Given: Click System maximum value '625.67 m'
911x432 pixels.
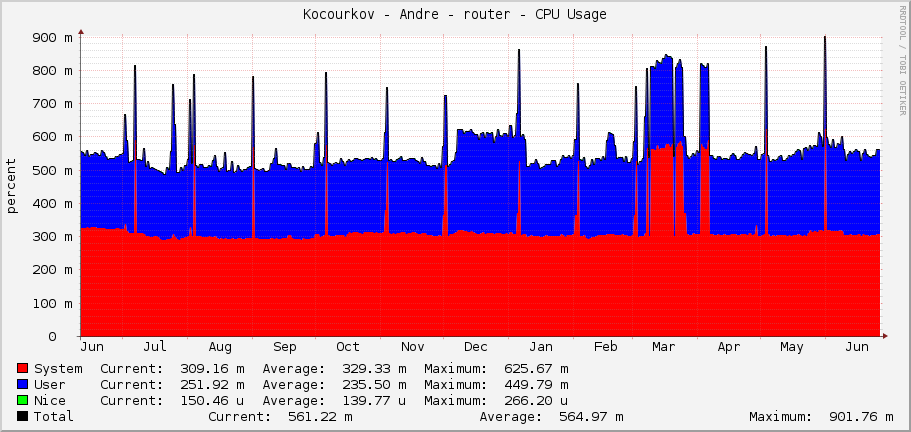Looking at the screenshot, I should 536,369.
